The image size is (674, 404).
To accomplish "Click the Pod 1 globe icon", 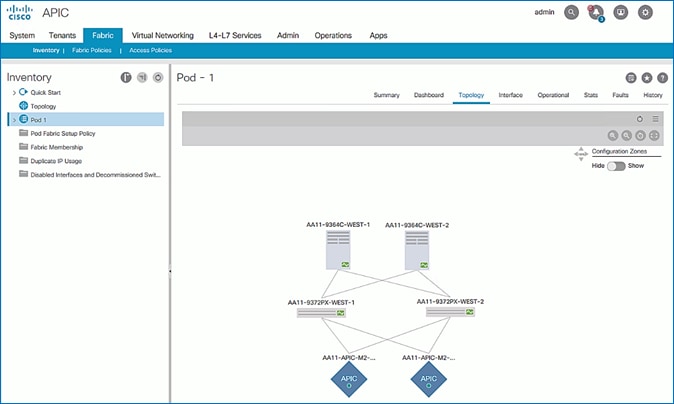I will click(x=24, y=119).
